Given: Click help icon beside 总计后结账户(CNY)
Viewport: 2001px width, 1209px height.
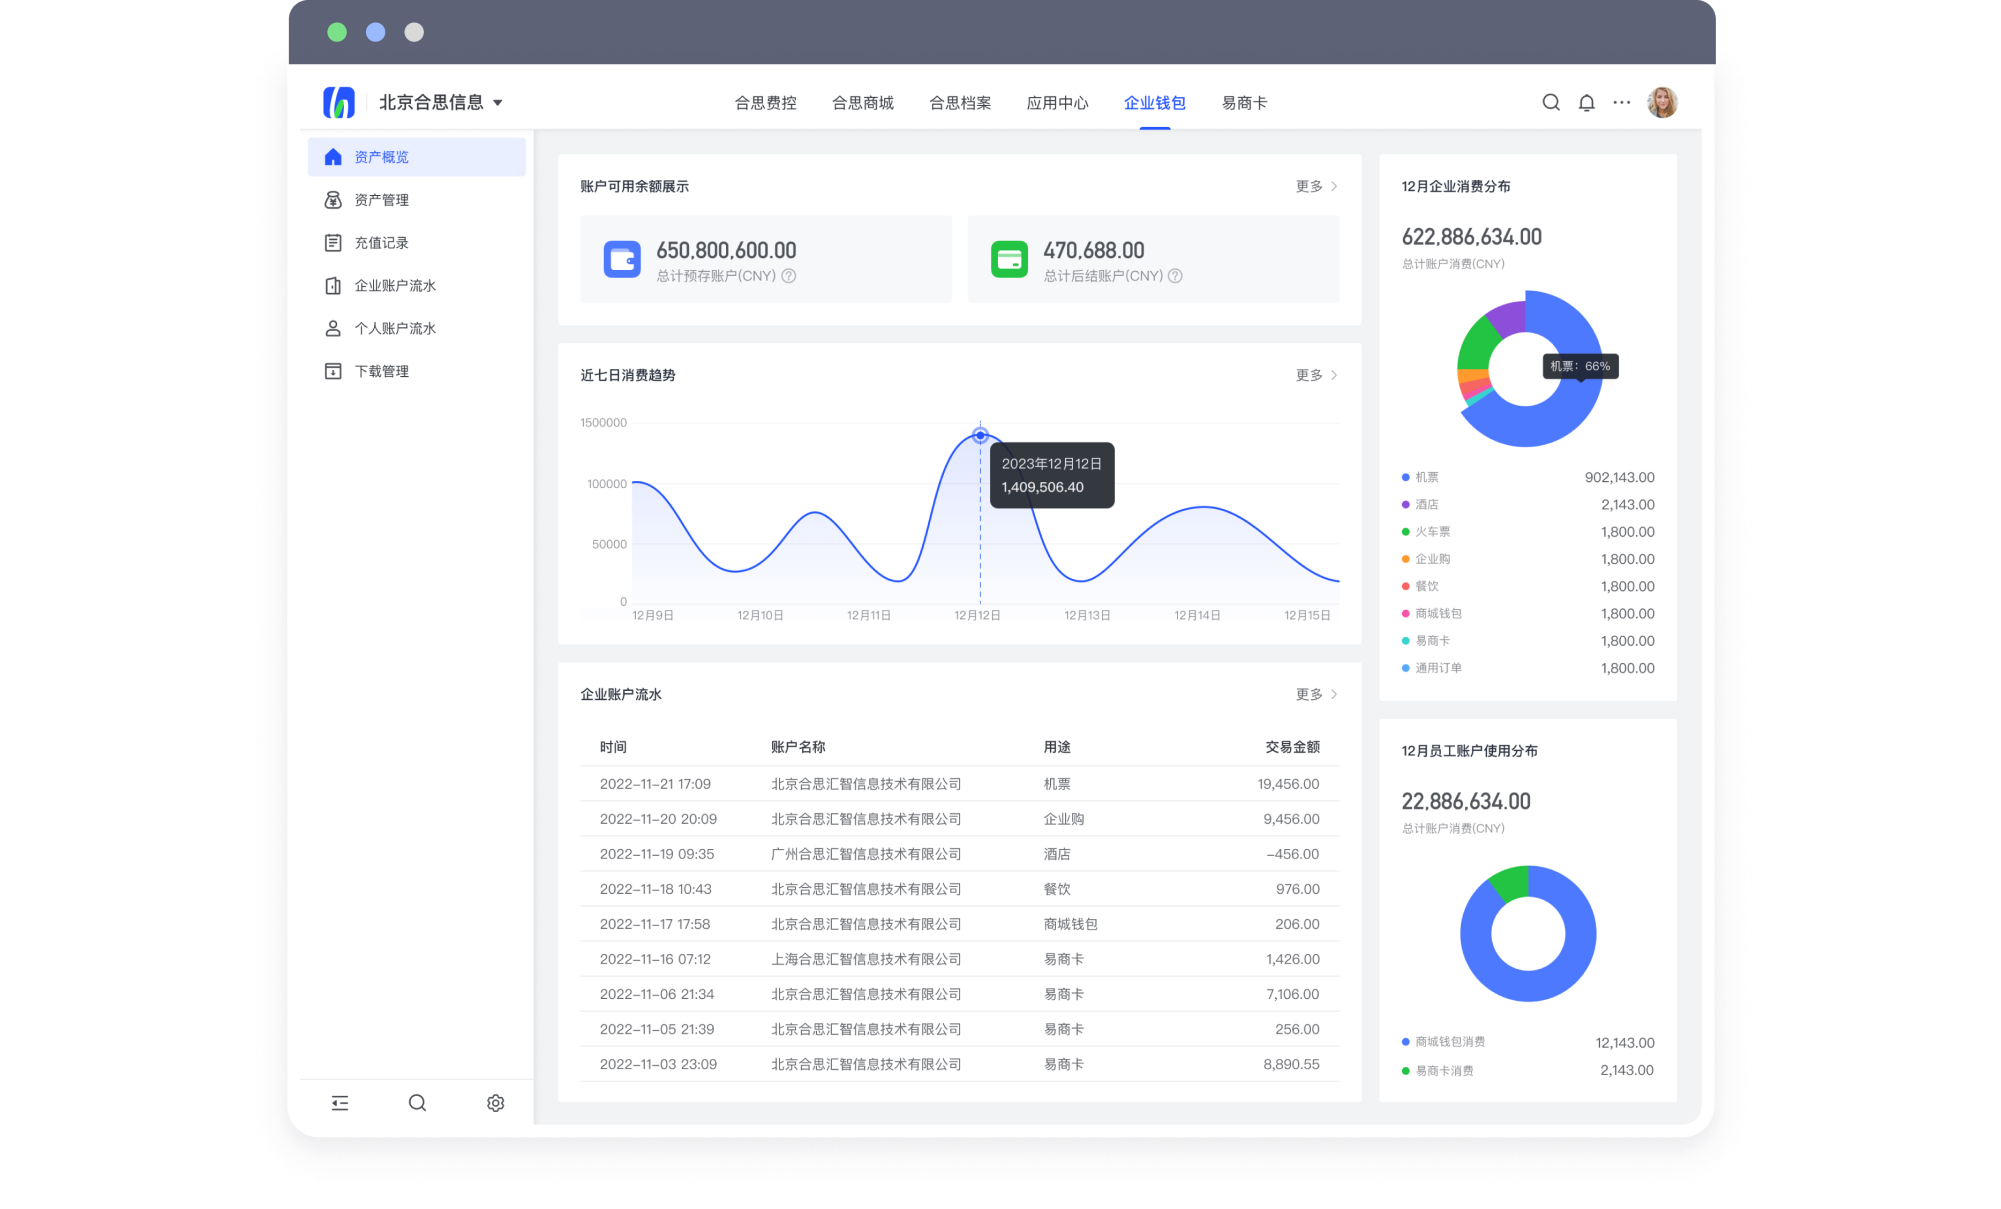Looking at the screenshot, I should (x=1175, y=276).
